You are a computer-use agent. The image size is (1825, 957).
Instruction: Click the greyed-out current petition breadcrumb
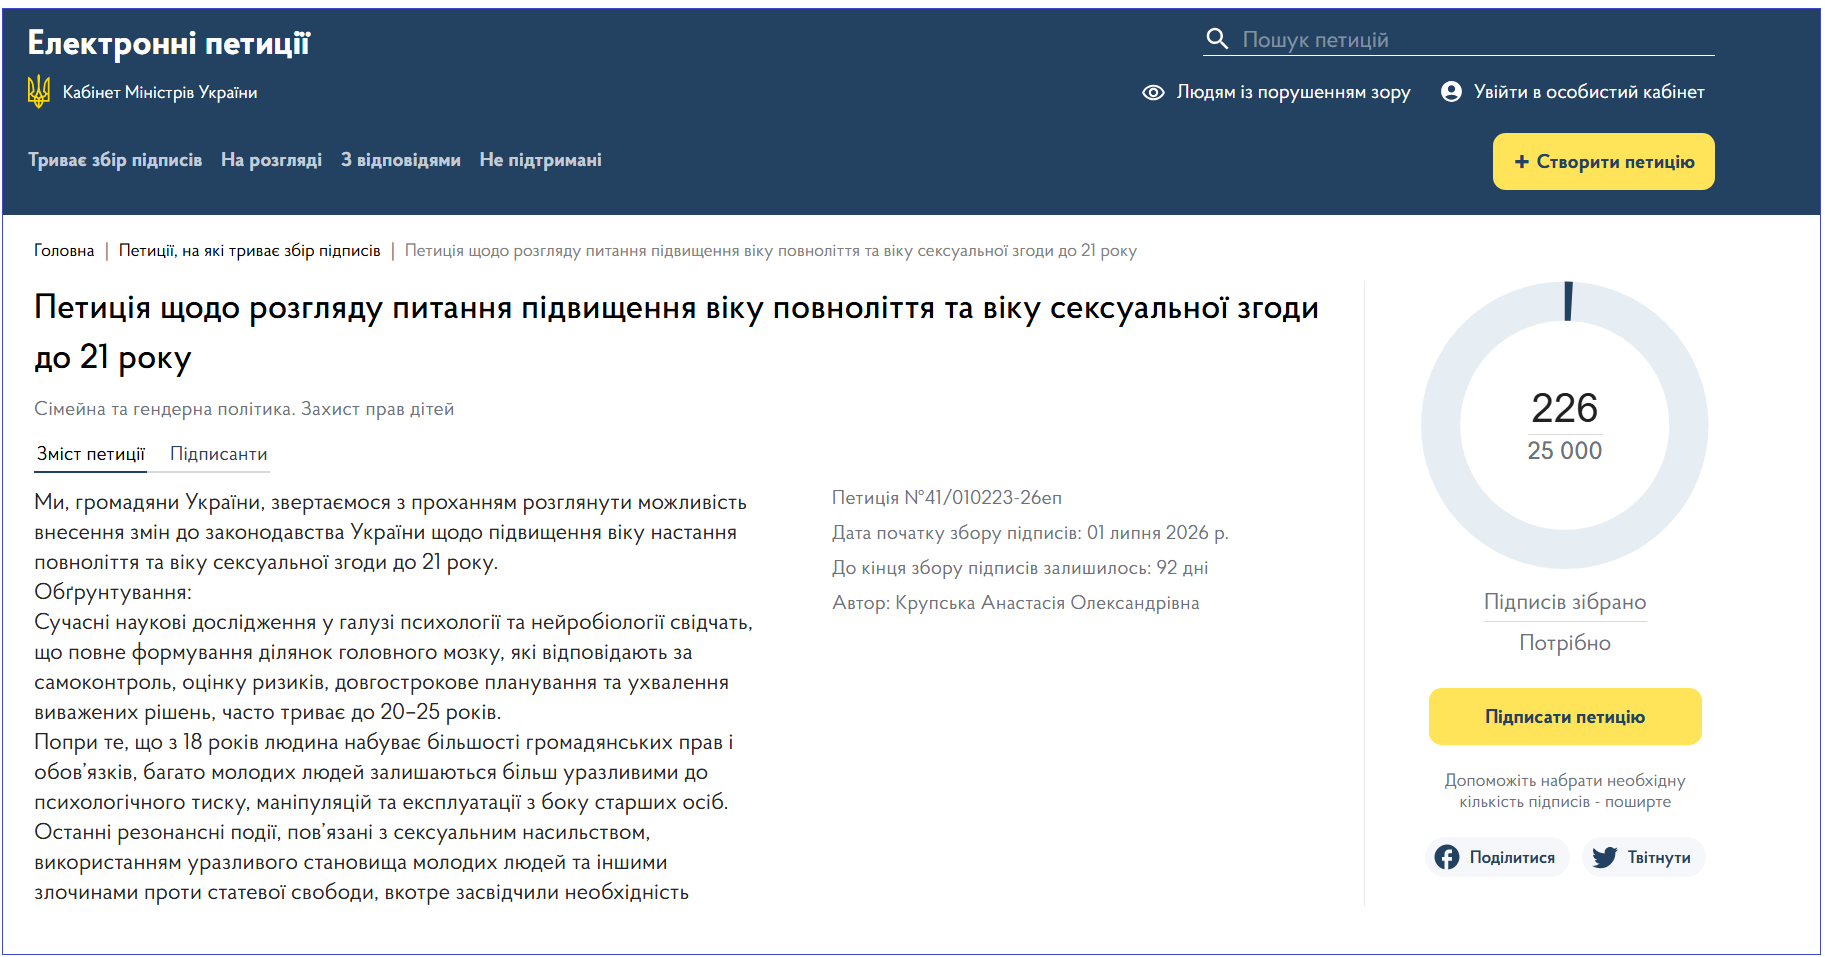coord(770,250)
